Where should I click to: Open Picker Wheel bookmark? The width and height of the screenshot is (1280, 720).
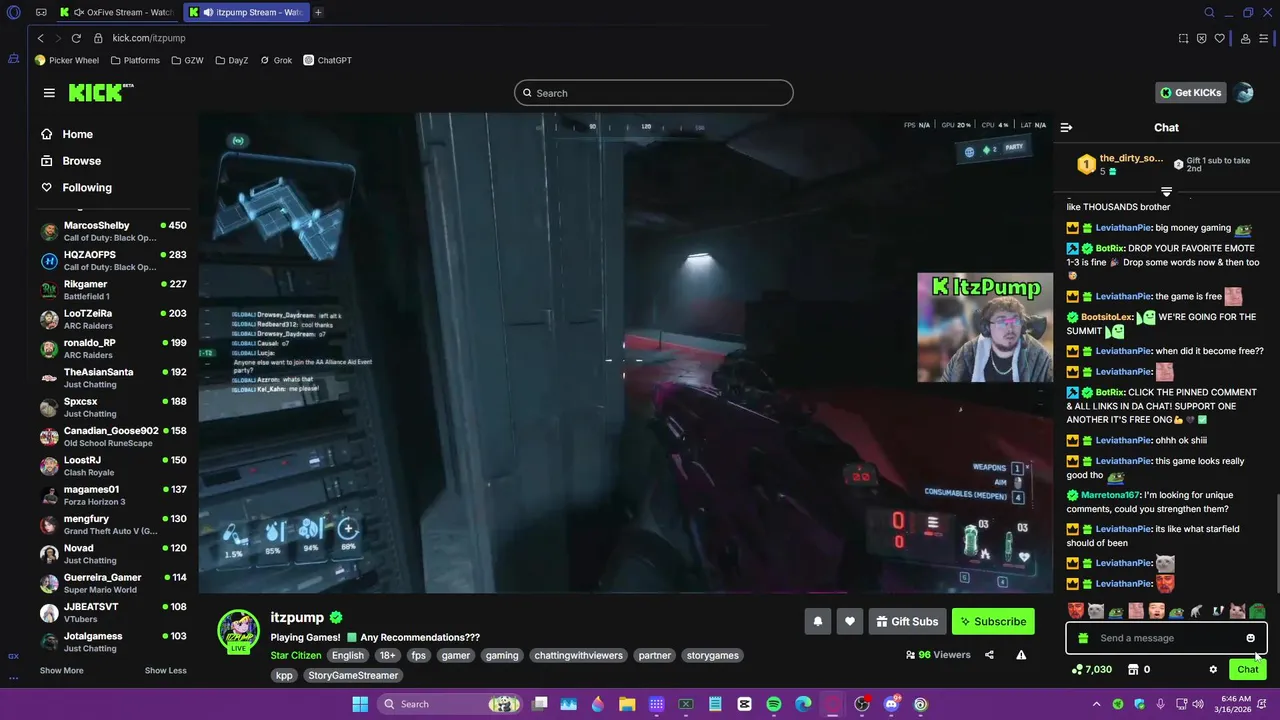[x=67, y=60]
